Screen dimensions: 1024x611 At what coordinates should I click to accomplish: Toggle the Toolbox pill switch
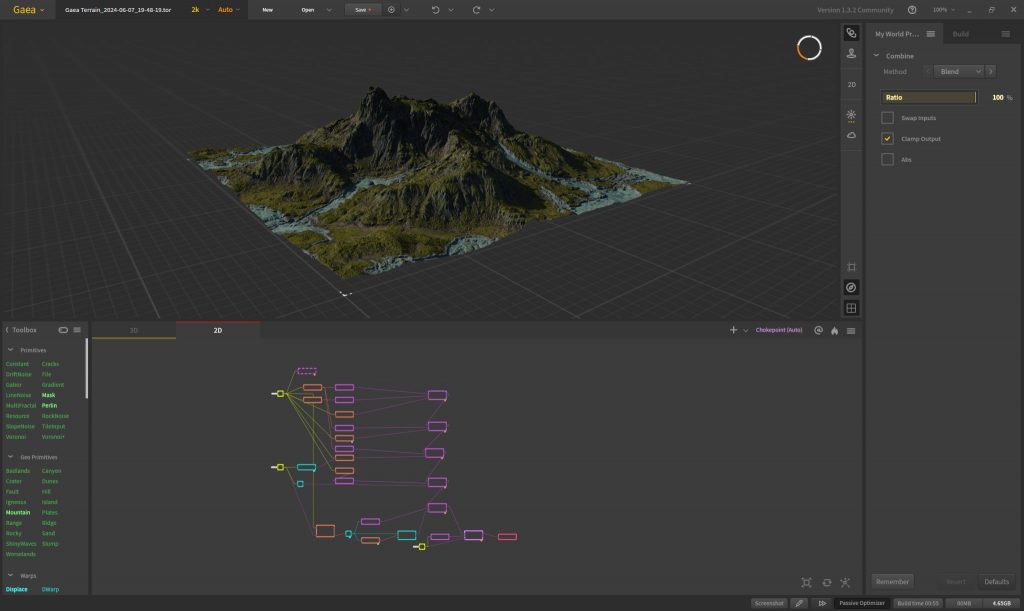click(63, 330)
